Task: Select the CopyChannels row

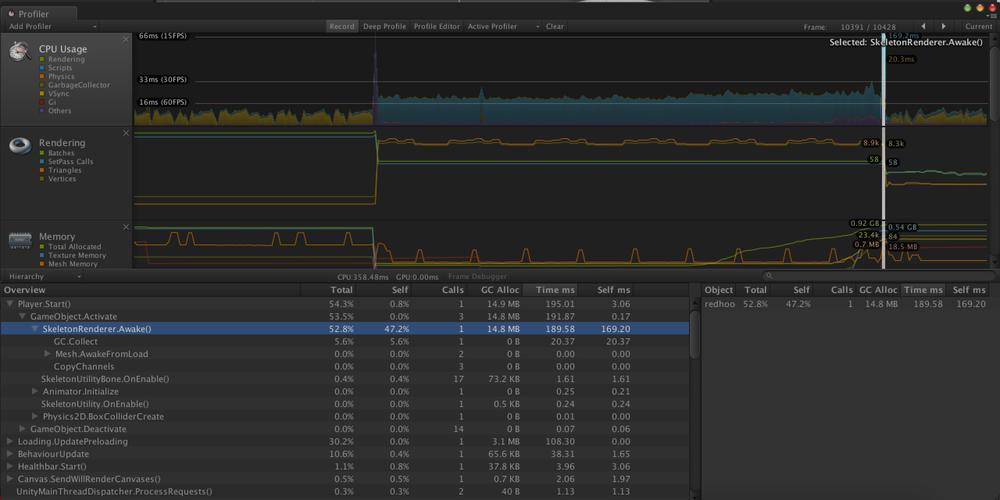Action: click(x=344, y=367)
